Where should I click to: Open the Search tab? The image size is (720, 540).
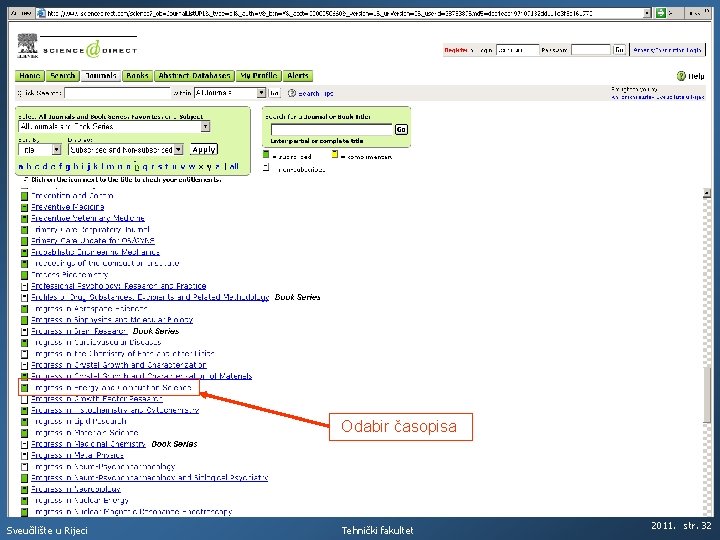[x=62, y=76]
